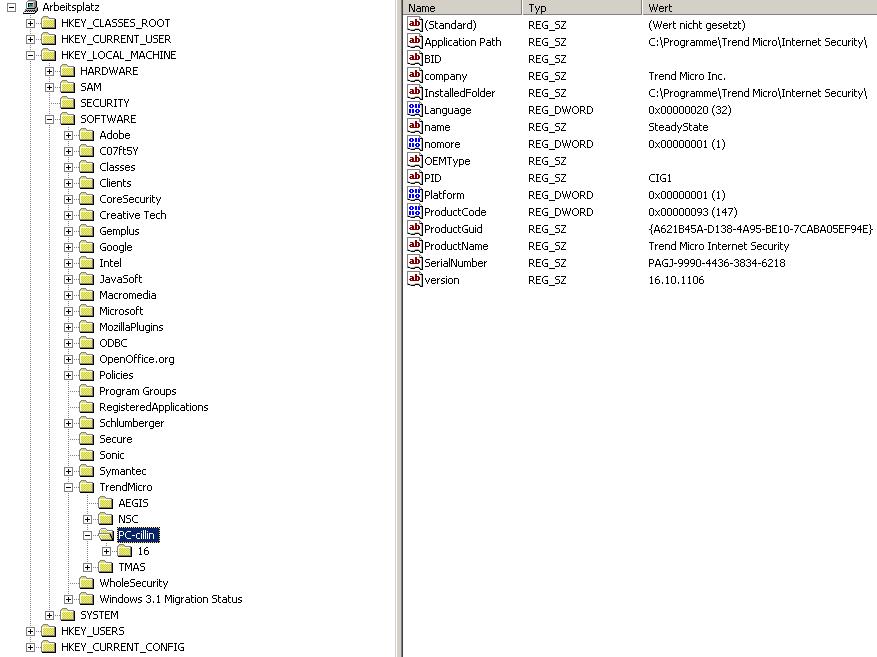
Task: Collapse the TrendMicro key
Action: click(68, 488)
